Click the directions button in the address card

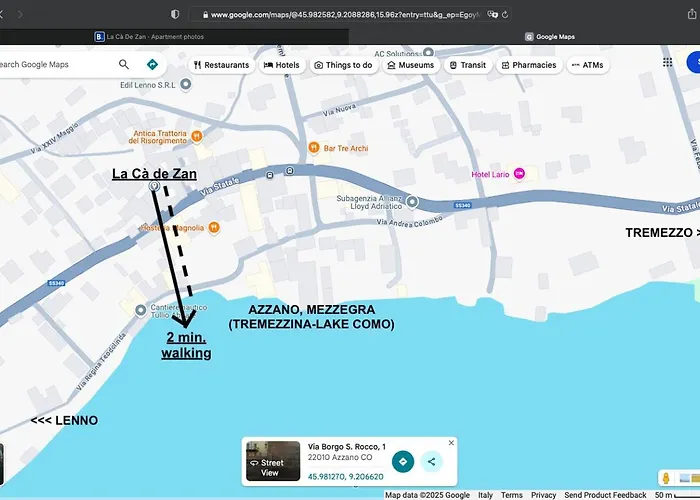[402, 461]
